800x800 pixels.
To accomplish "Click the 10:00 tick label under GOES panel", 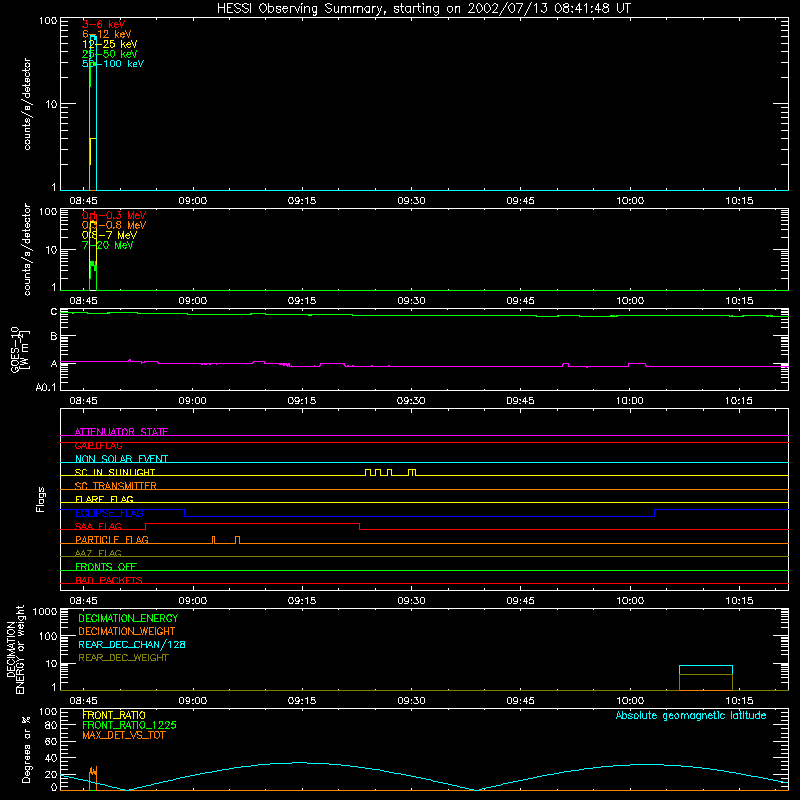I will coord(630,401).
